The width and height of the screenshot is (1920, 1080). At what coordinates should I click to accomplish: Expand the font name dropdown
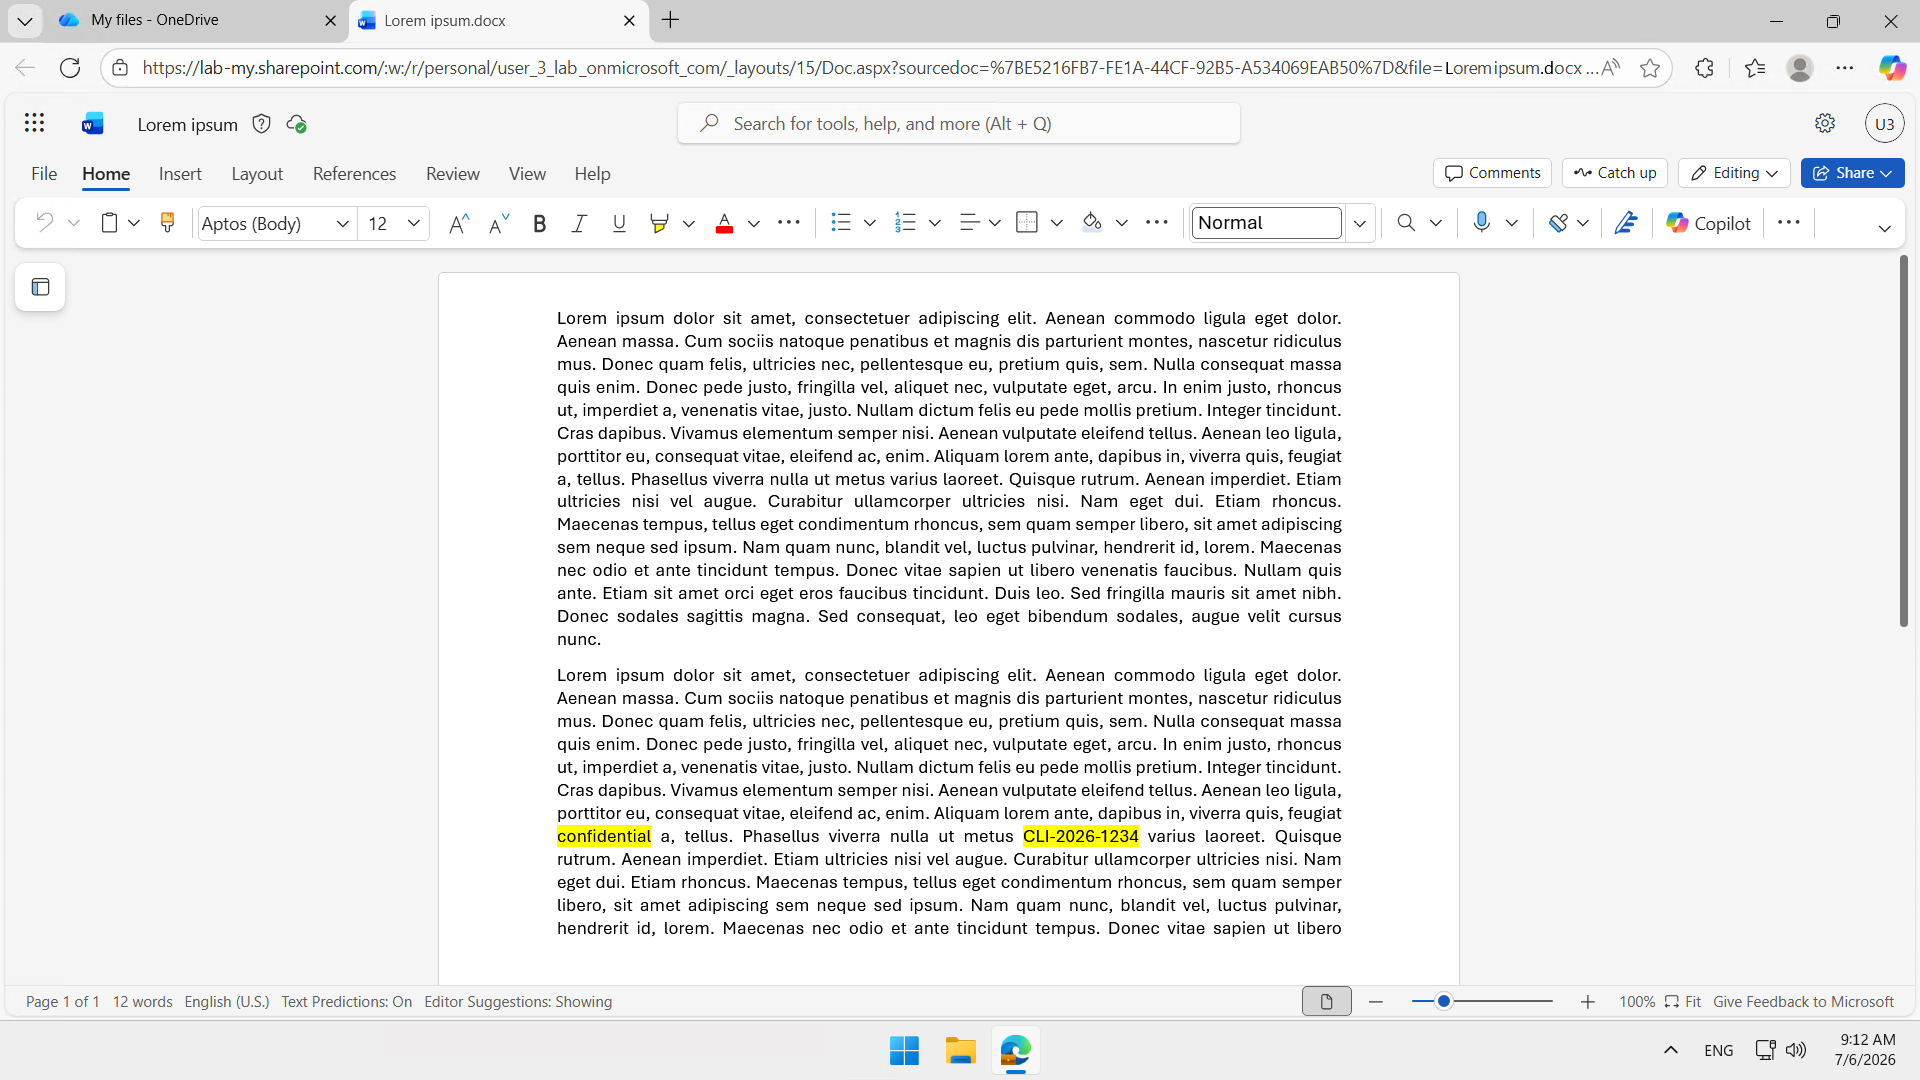click(x=342, y=223)
